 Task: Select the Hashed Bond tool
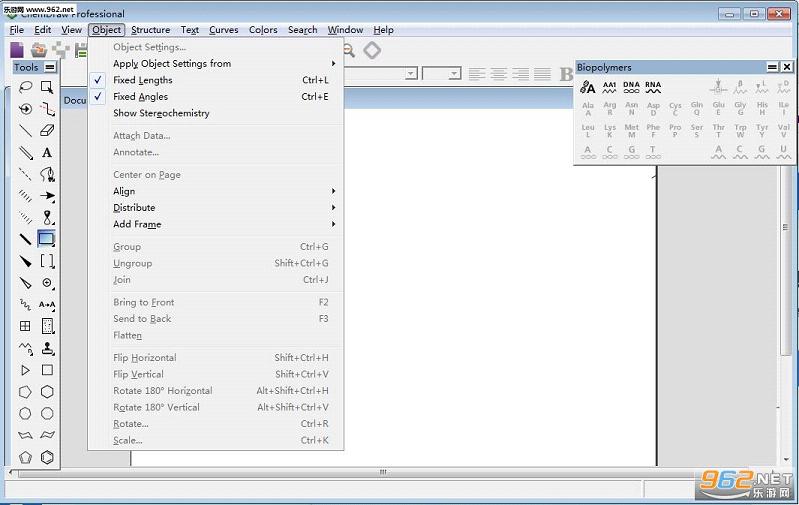[25, 196]
